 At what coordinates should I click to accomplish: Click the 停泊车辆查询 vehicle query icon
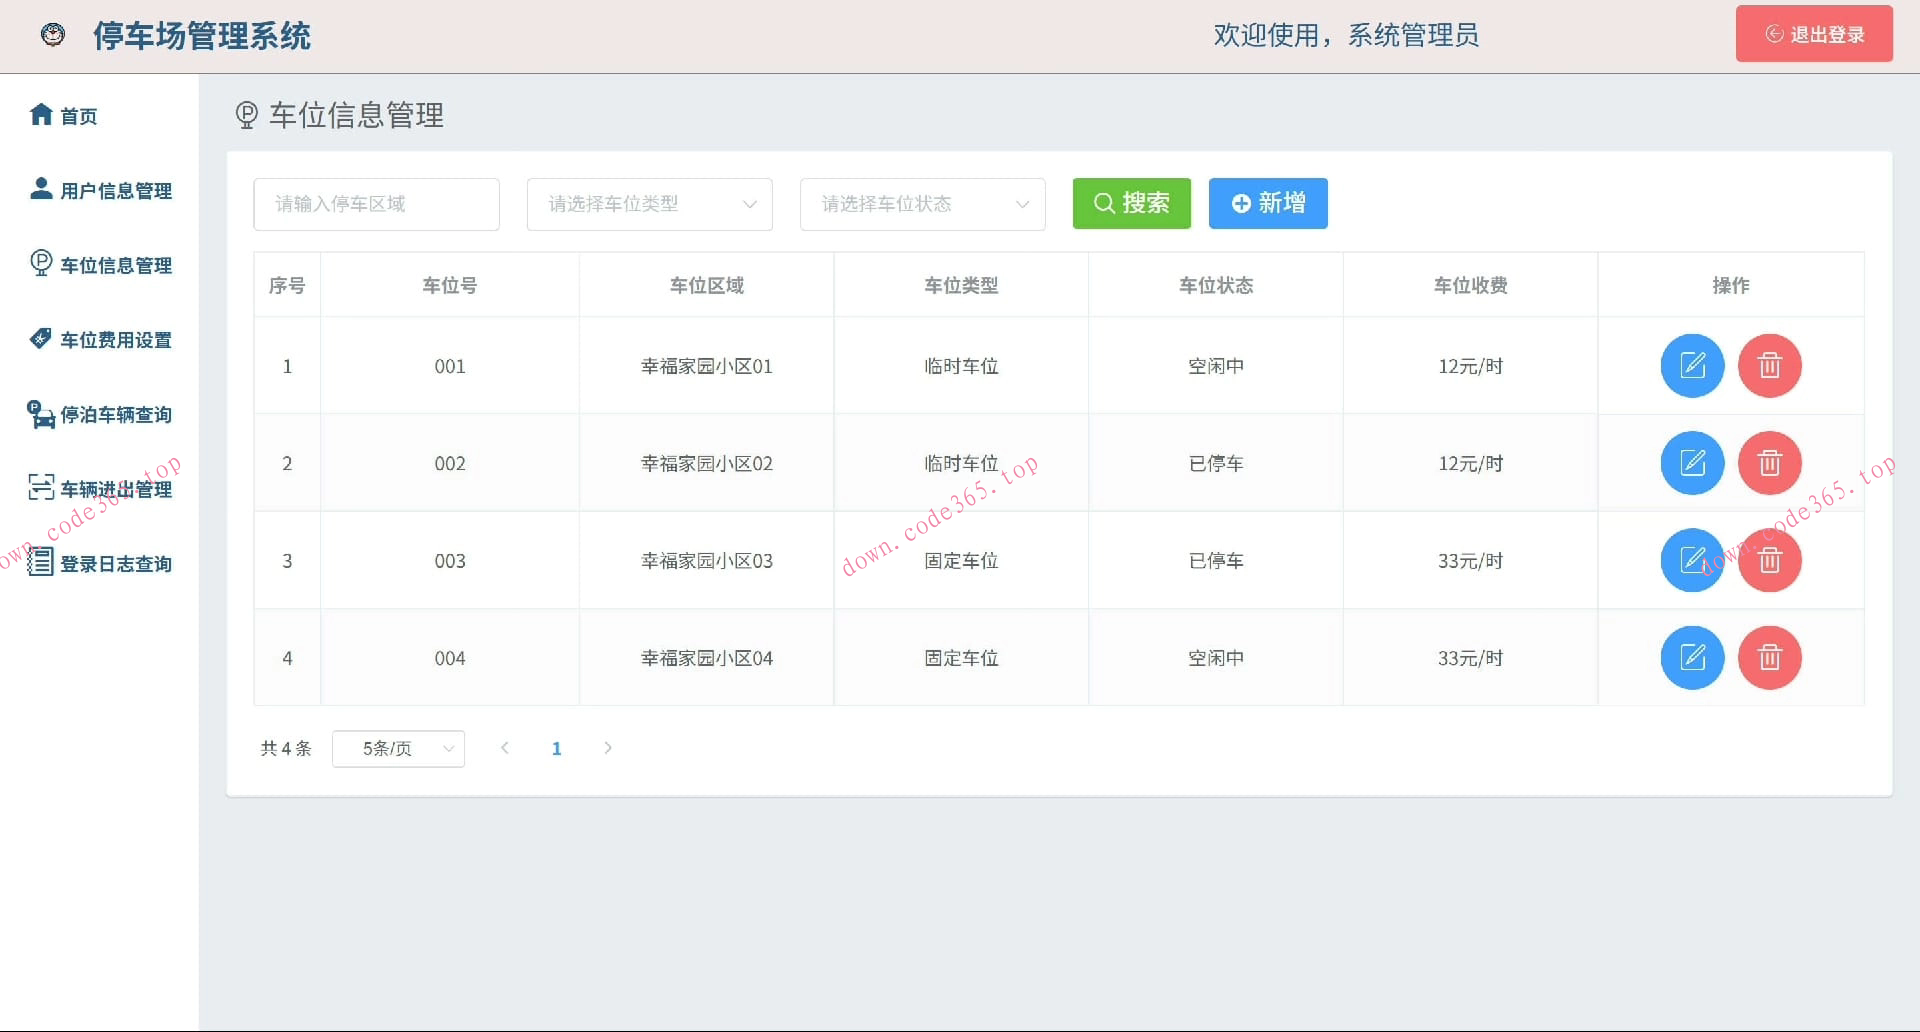coord(40,413)
